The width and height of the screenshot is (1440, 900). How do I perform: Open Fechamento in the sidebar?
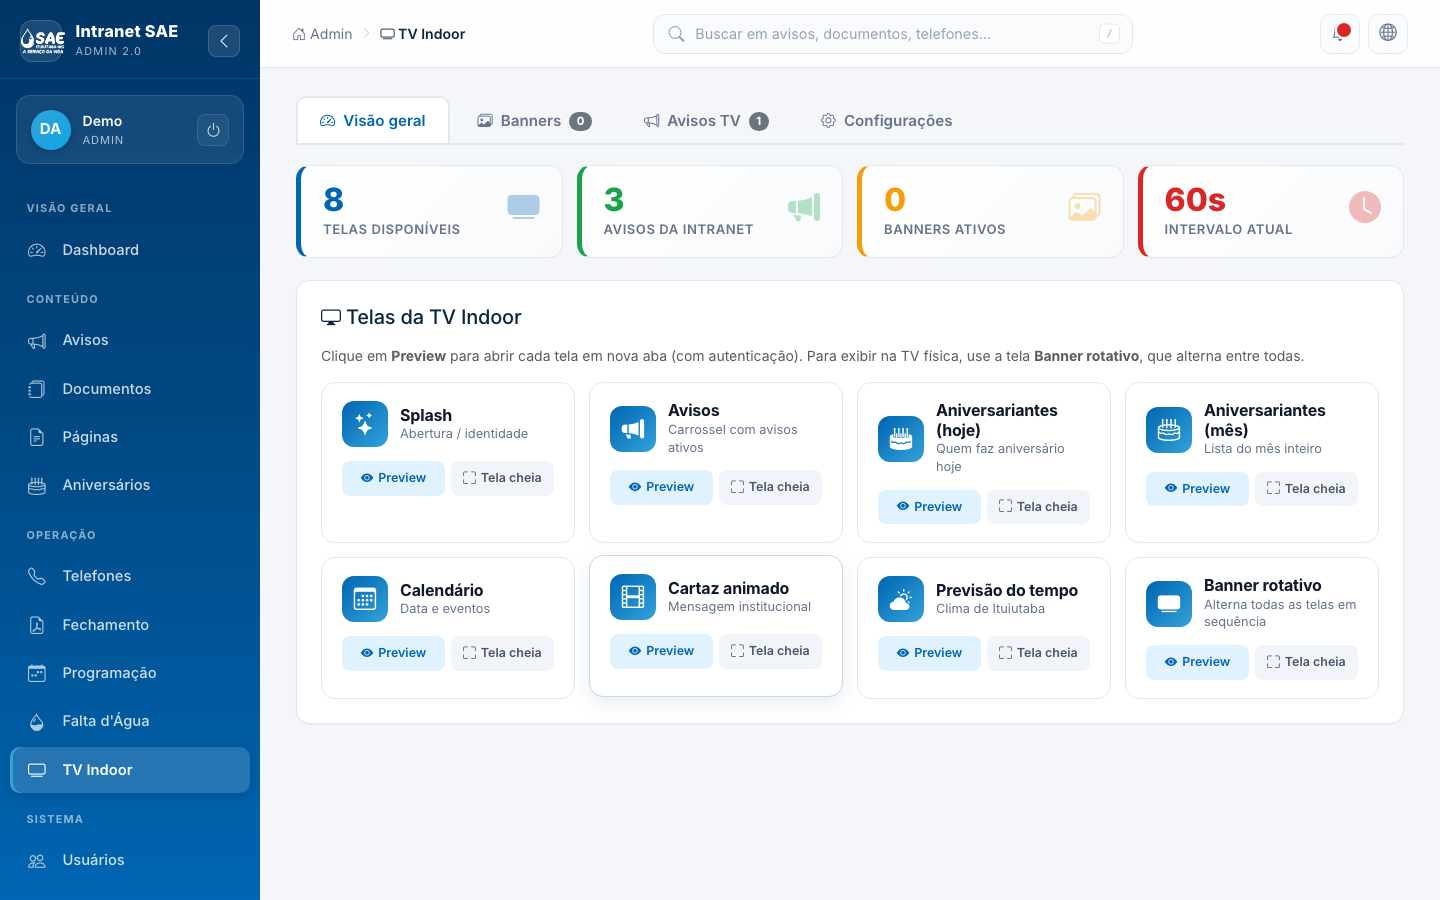130,625
